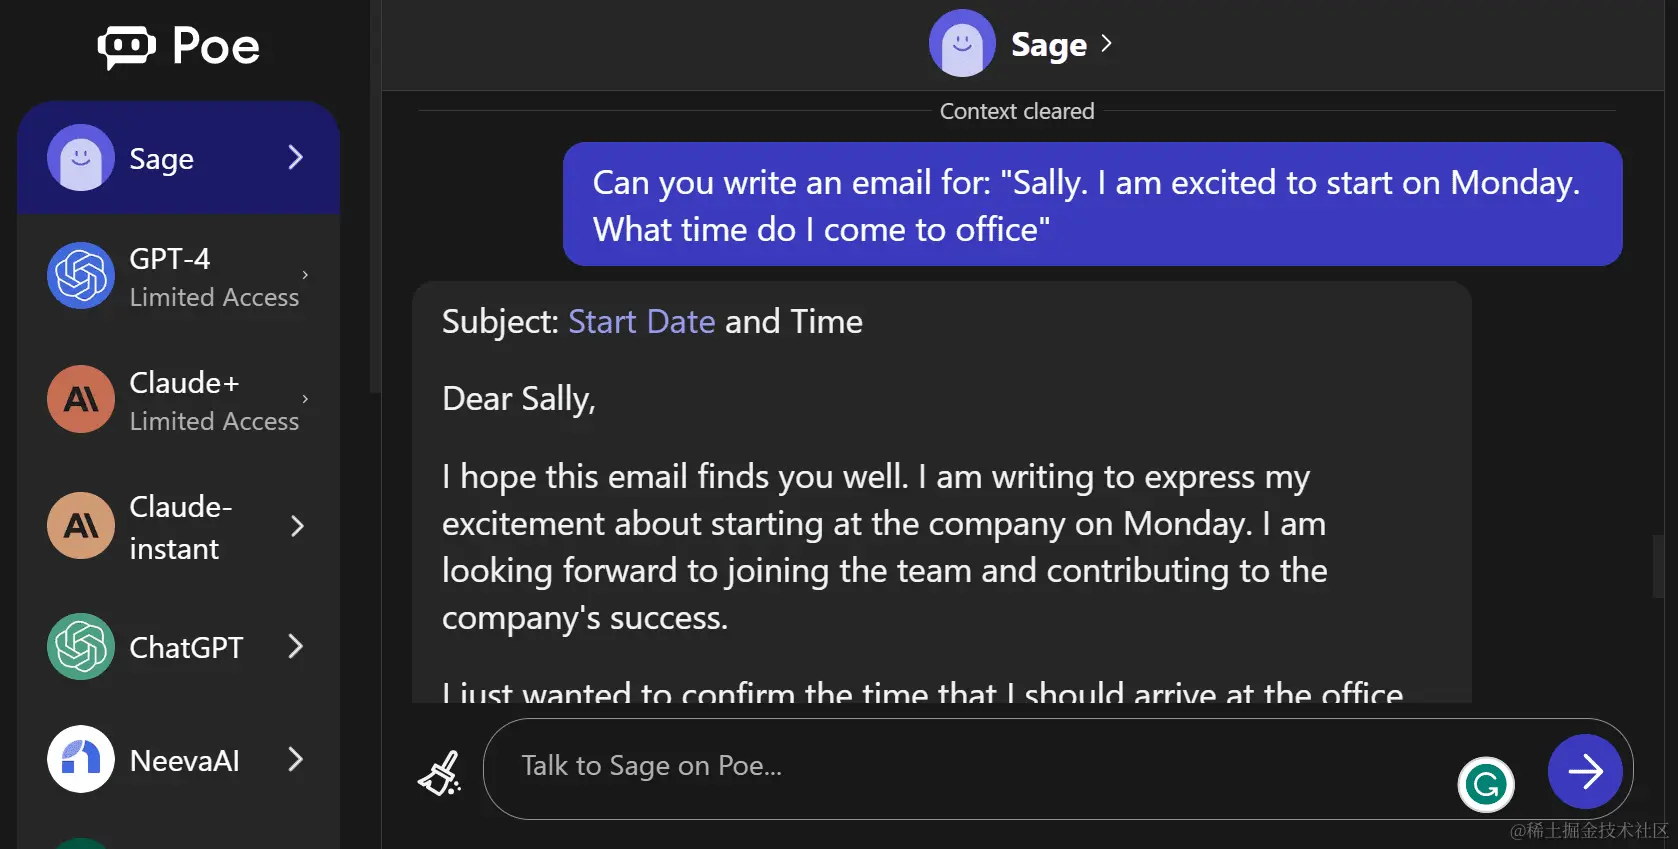Expand the NeevaAI chevron arrow
This screenshot has width=1678, height=849.
(295, 759)
